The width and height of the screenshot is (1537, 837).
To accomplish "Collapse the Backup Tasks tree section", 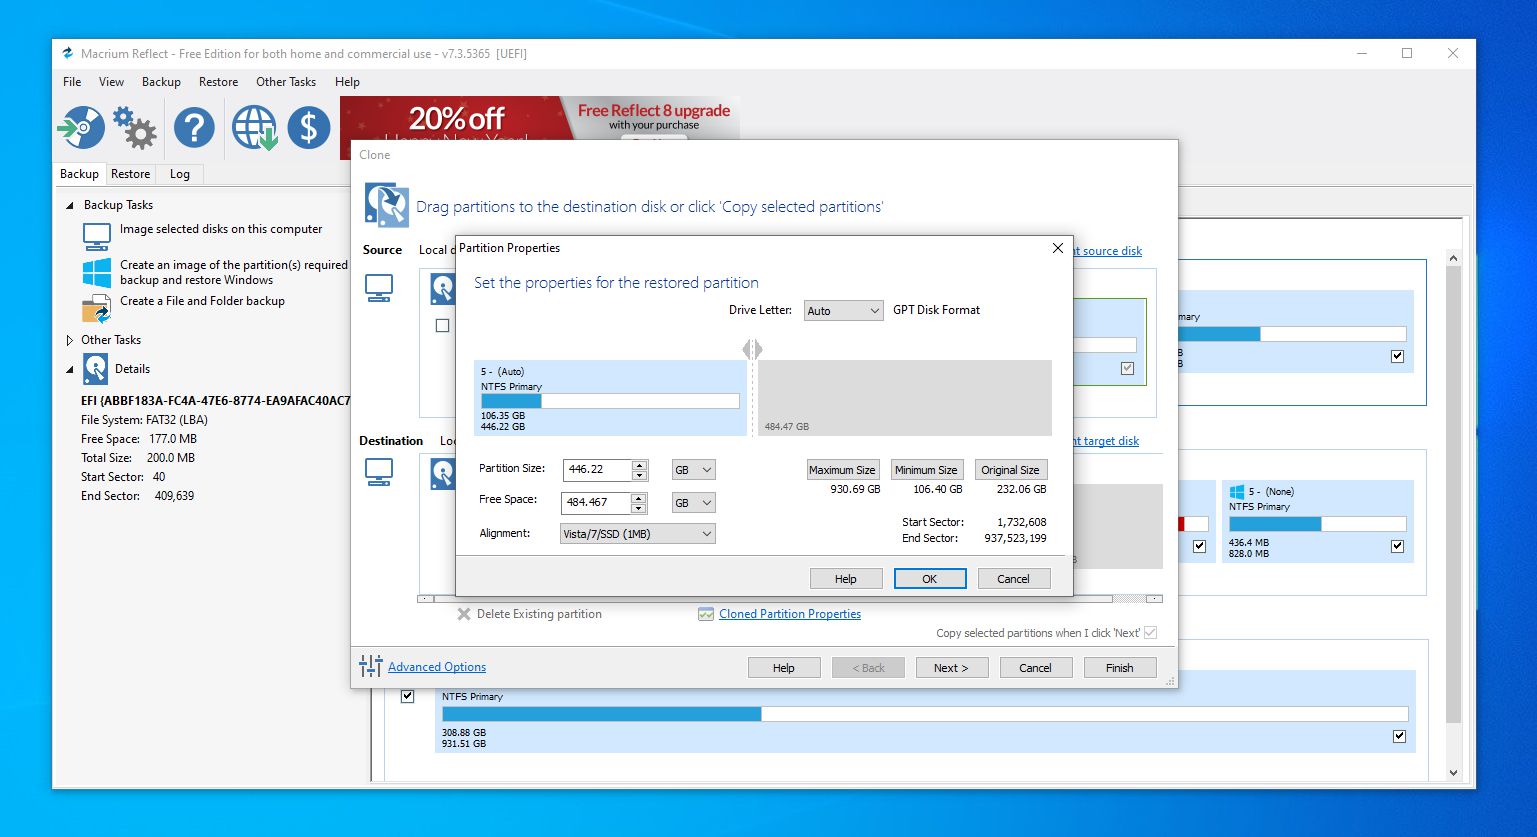I will point(70,205).
